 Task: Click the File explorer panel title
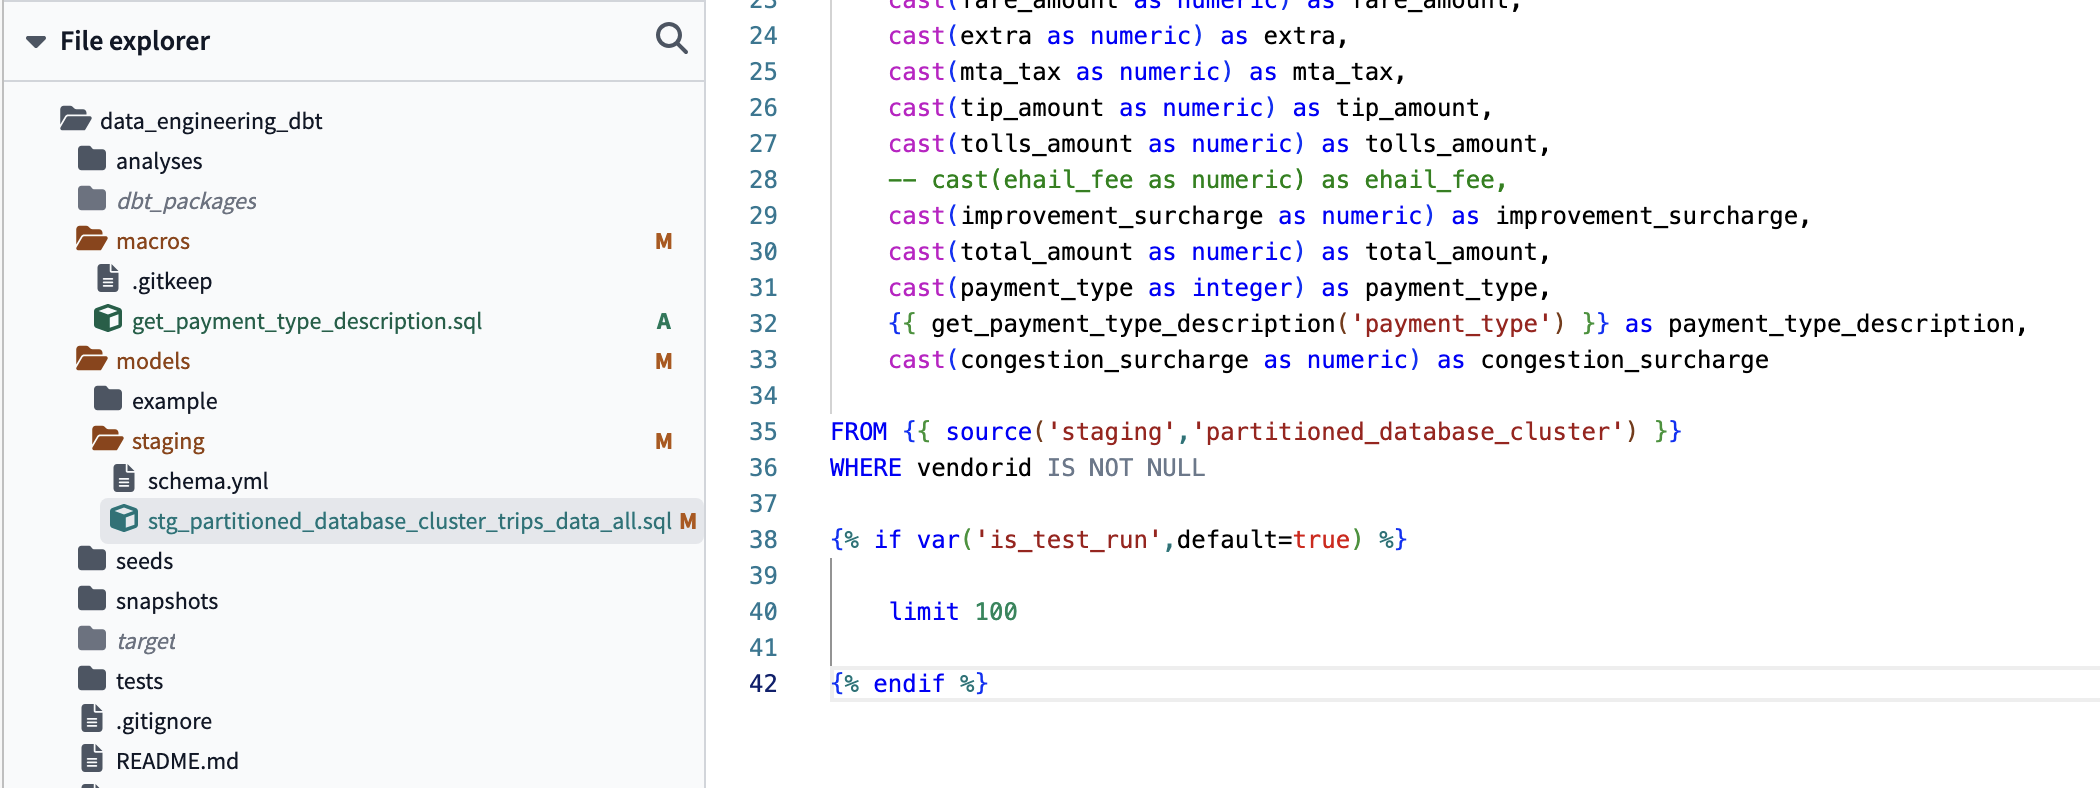click(135, 41)
